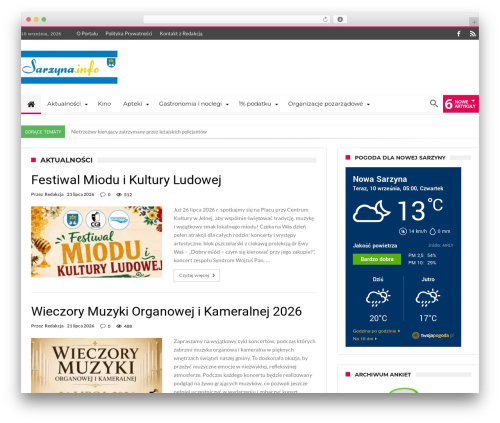Click the cloud and moon weather icon
Screen dimensions: 500x423
pyautogui.click(x=371, y=211)
